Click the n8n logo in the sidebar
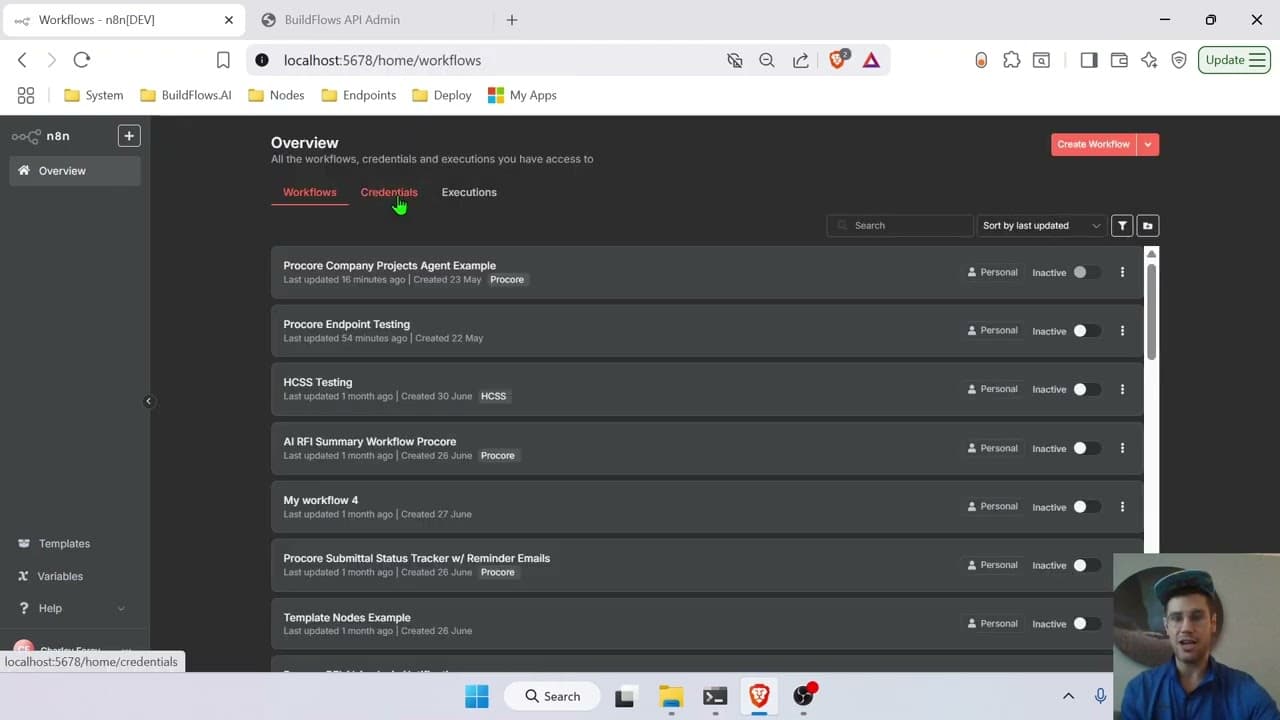 point(40,136)
